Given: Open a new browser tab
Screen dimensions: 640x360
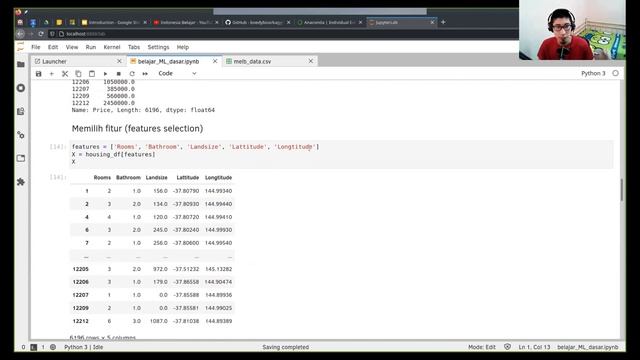Looking at the screenshot, I should coord(443,22).
